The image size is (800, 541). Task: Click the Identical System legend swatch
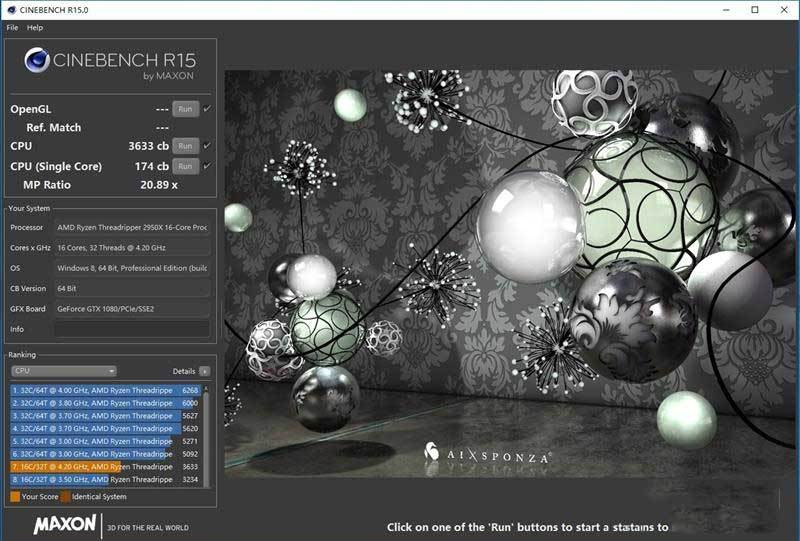pos(65,496)
